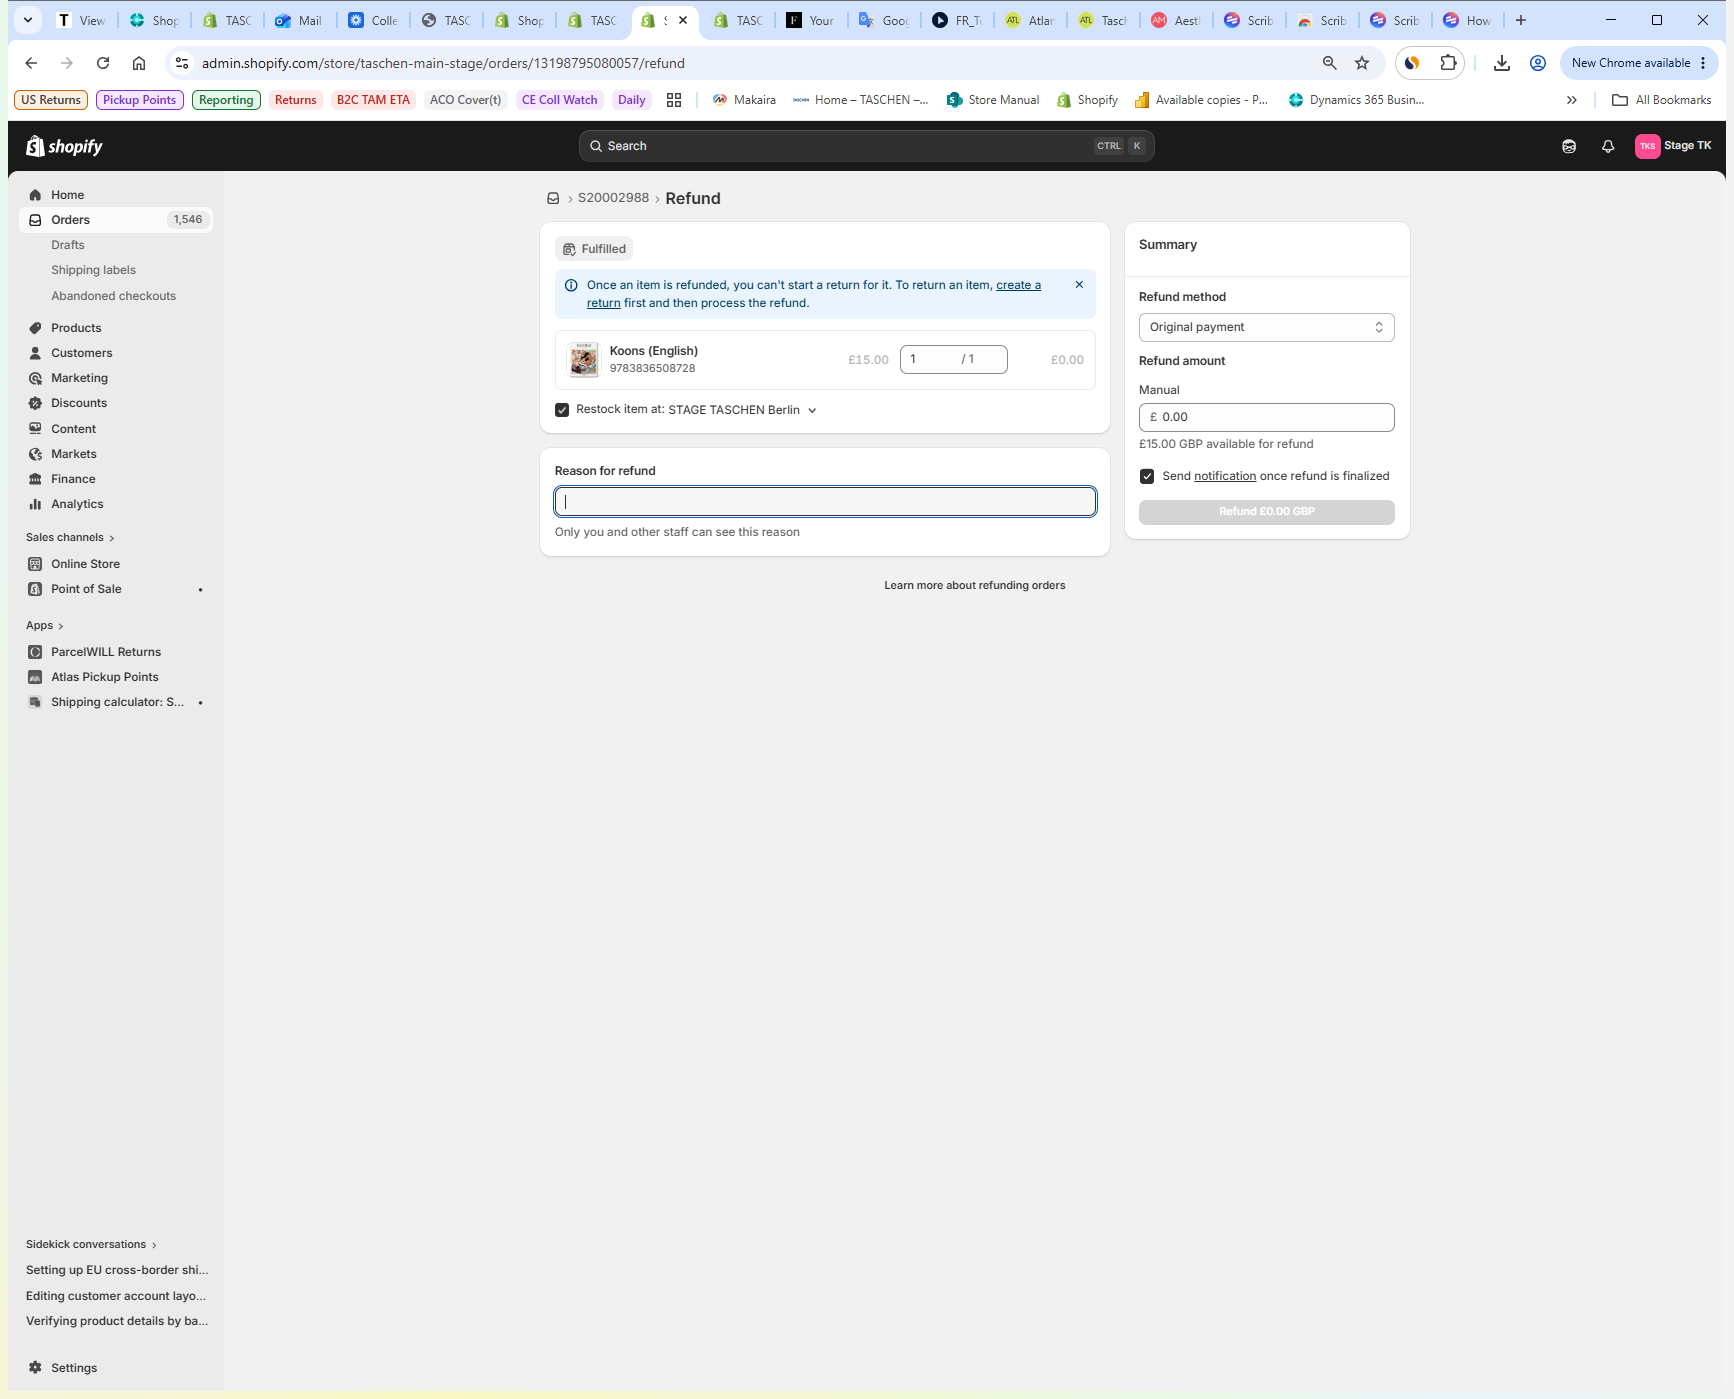The image size is (1734, 1399).
Task: Open the Markets section
Action: pos(73,454)
